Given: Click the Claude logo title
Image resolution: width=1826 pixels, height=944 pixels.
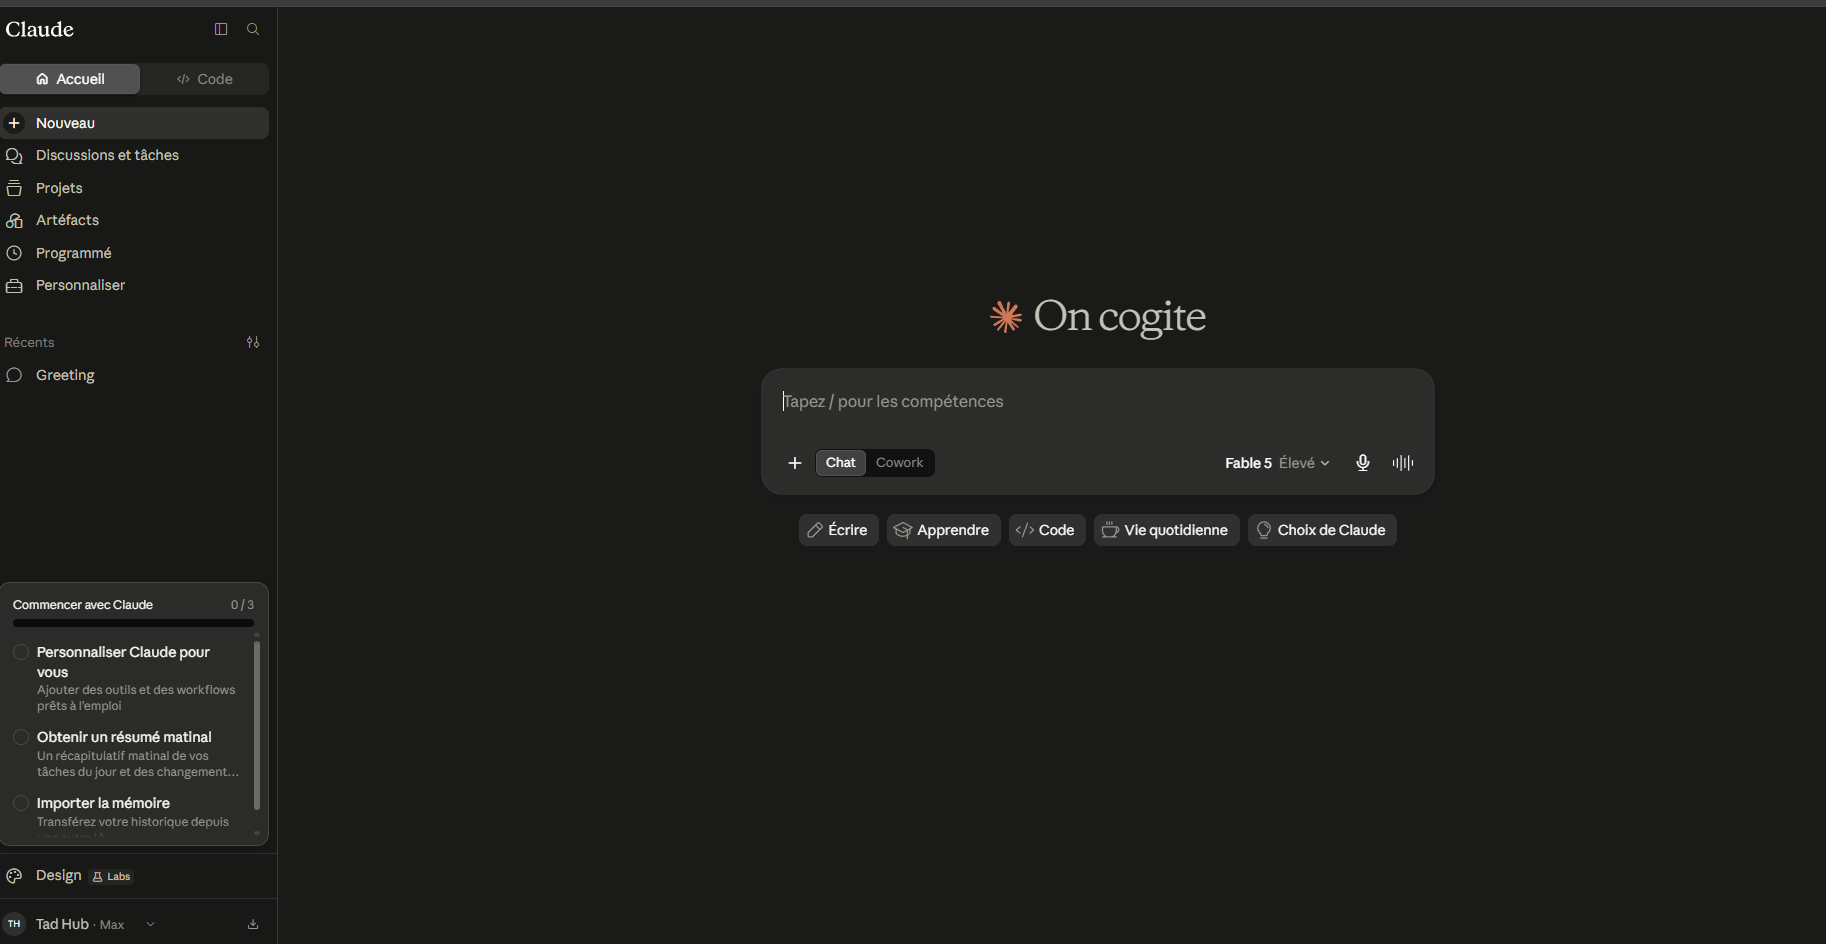Looking at the screenshot, I should pyautogui.click(x=40, y=29).
